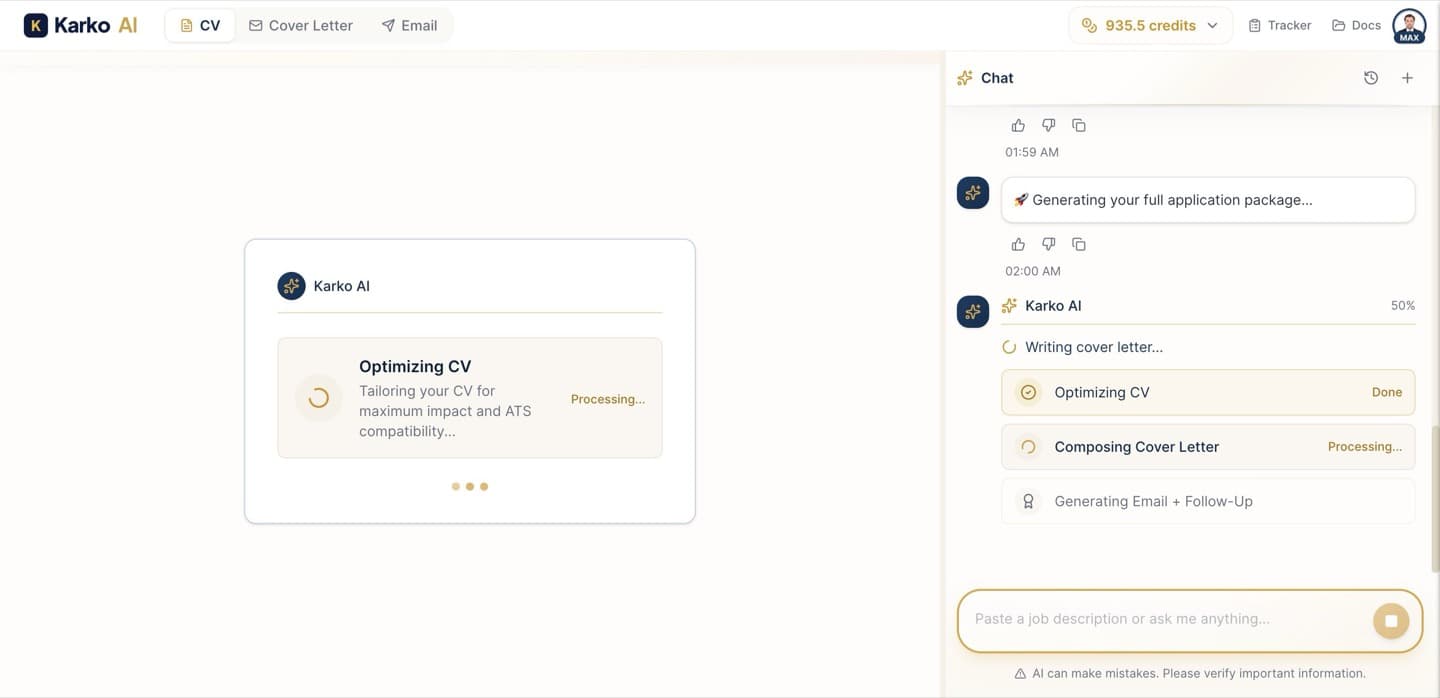Viewport: 1440px width, 698px height.
Task: Click the job description input field
Action: pos(1150,619)
